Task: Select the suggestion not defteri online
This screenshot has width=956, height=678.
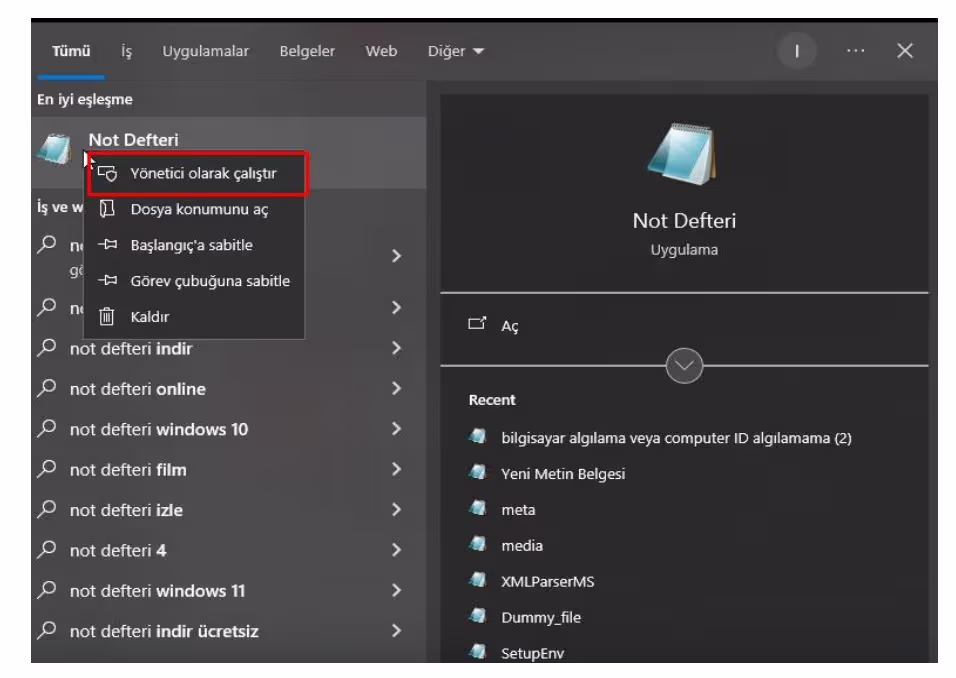Action: tap(138, 389)
